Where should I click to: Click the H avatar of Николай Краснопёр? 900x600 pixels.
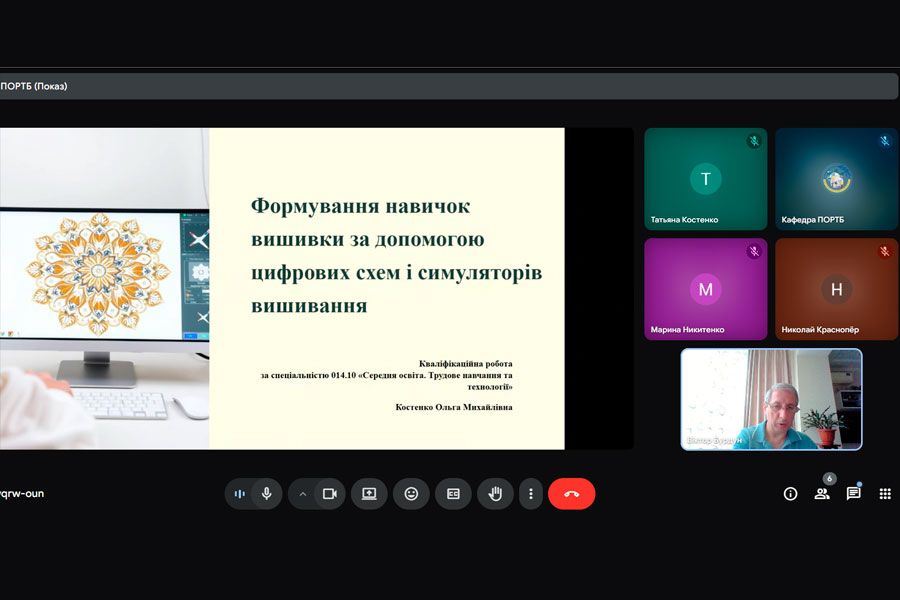coord(836,289)
